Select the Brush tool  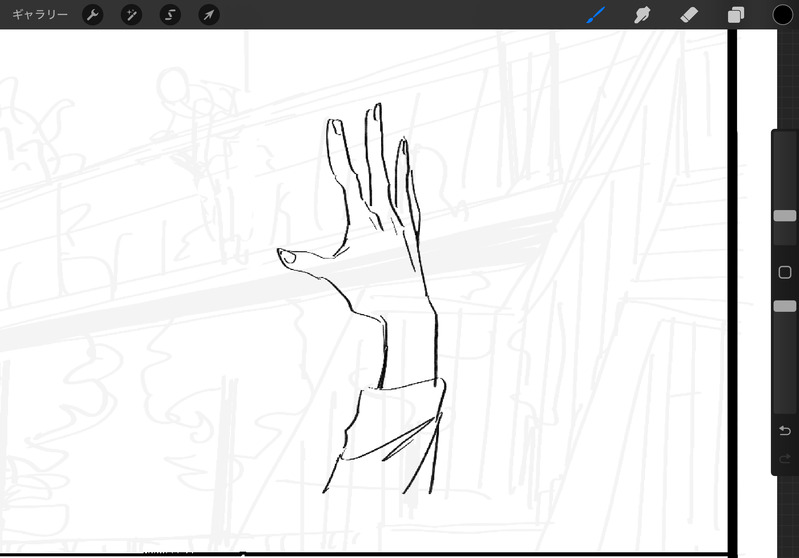[596, 15]
